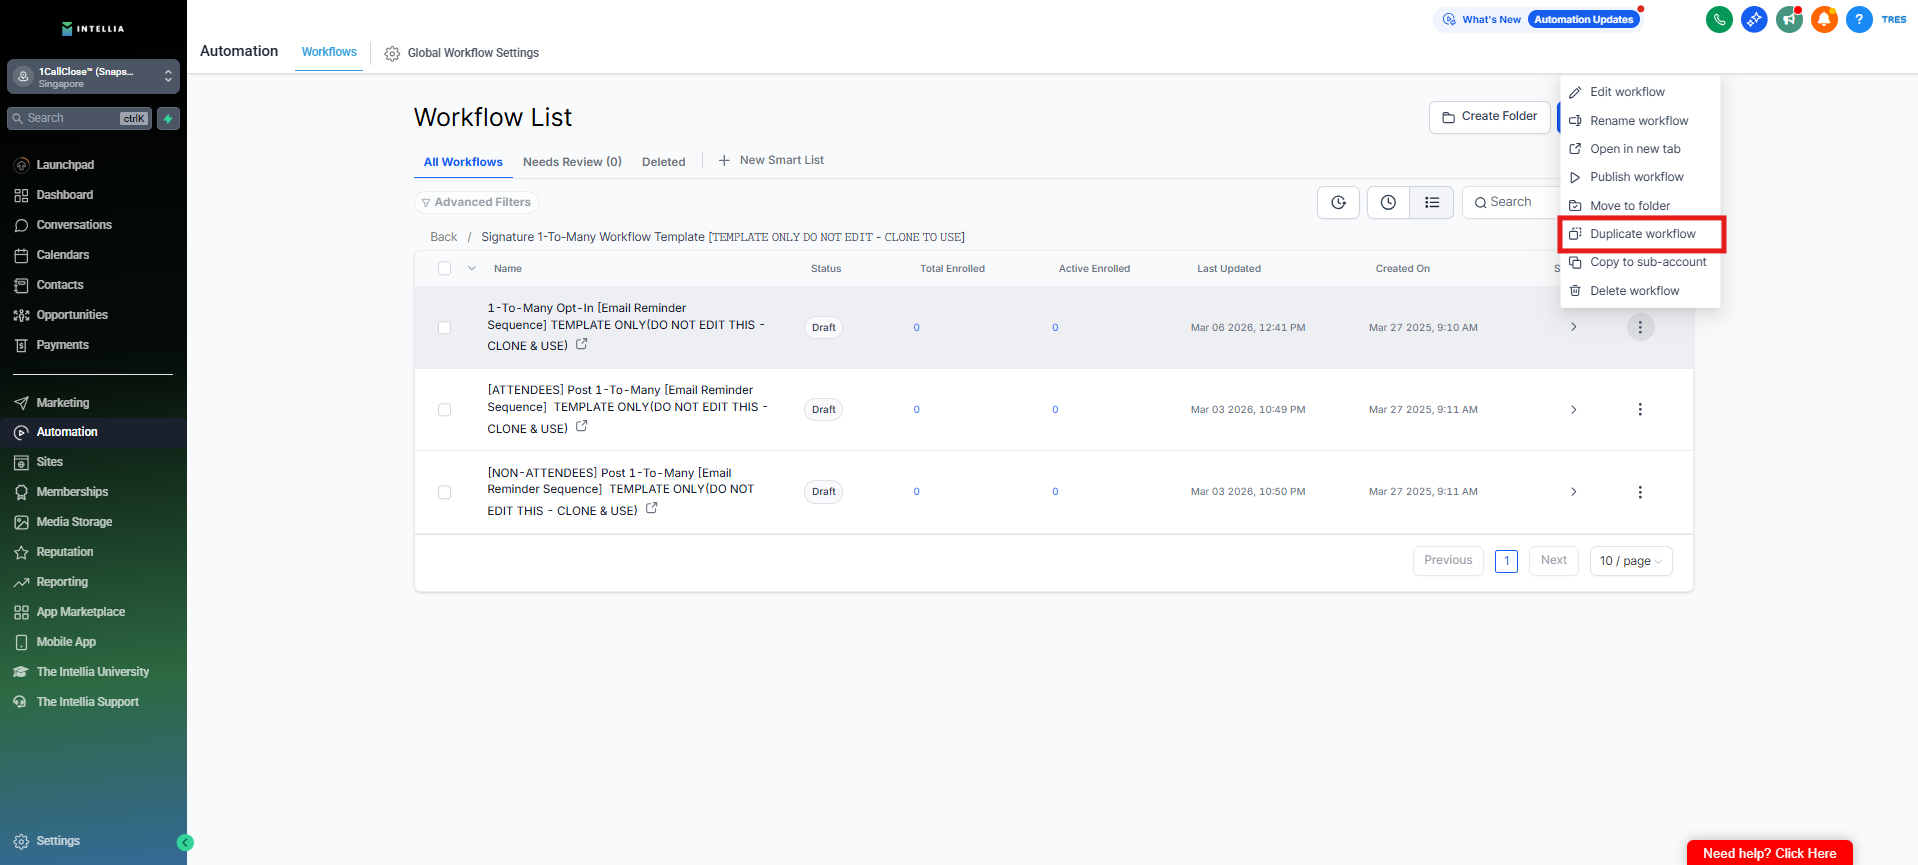
Task: Open the orange notifications bell
Action: click(x=1824, y=19)
